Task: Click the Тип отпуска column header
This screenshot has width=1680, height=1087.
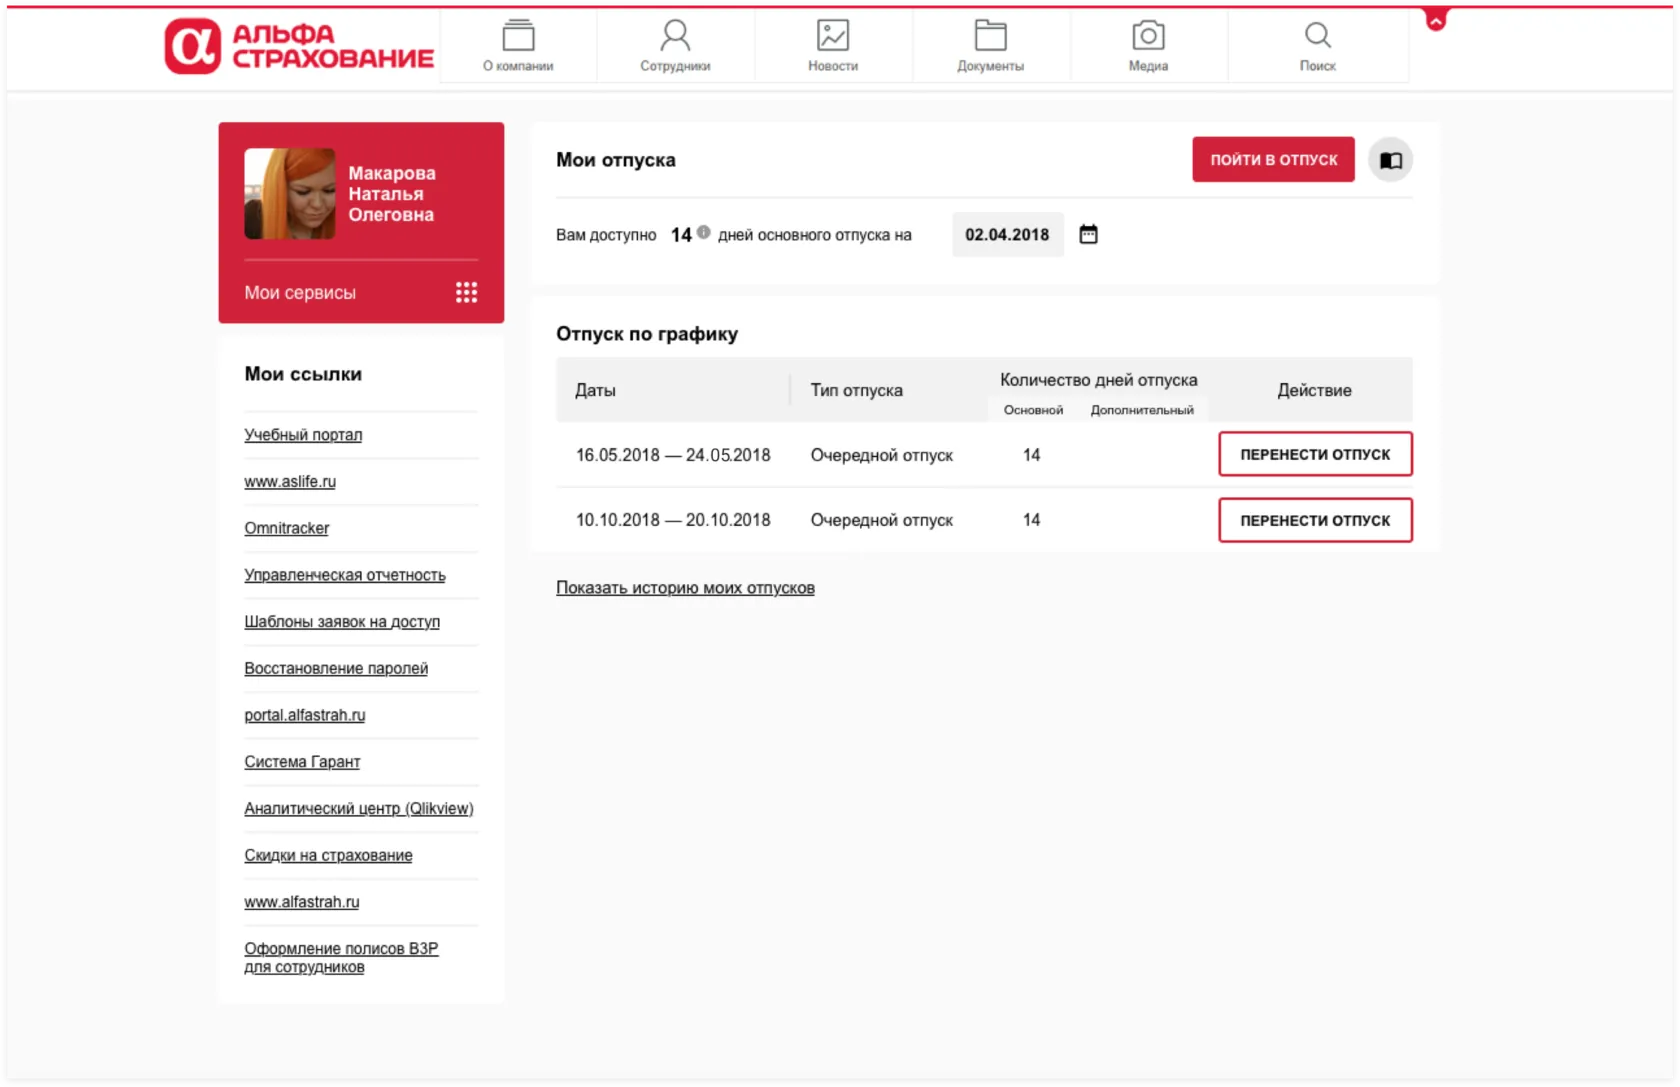Action: (857, 390)
